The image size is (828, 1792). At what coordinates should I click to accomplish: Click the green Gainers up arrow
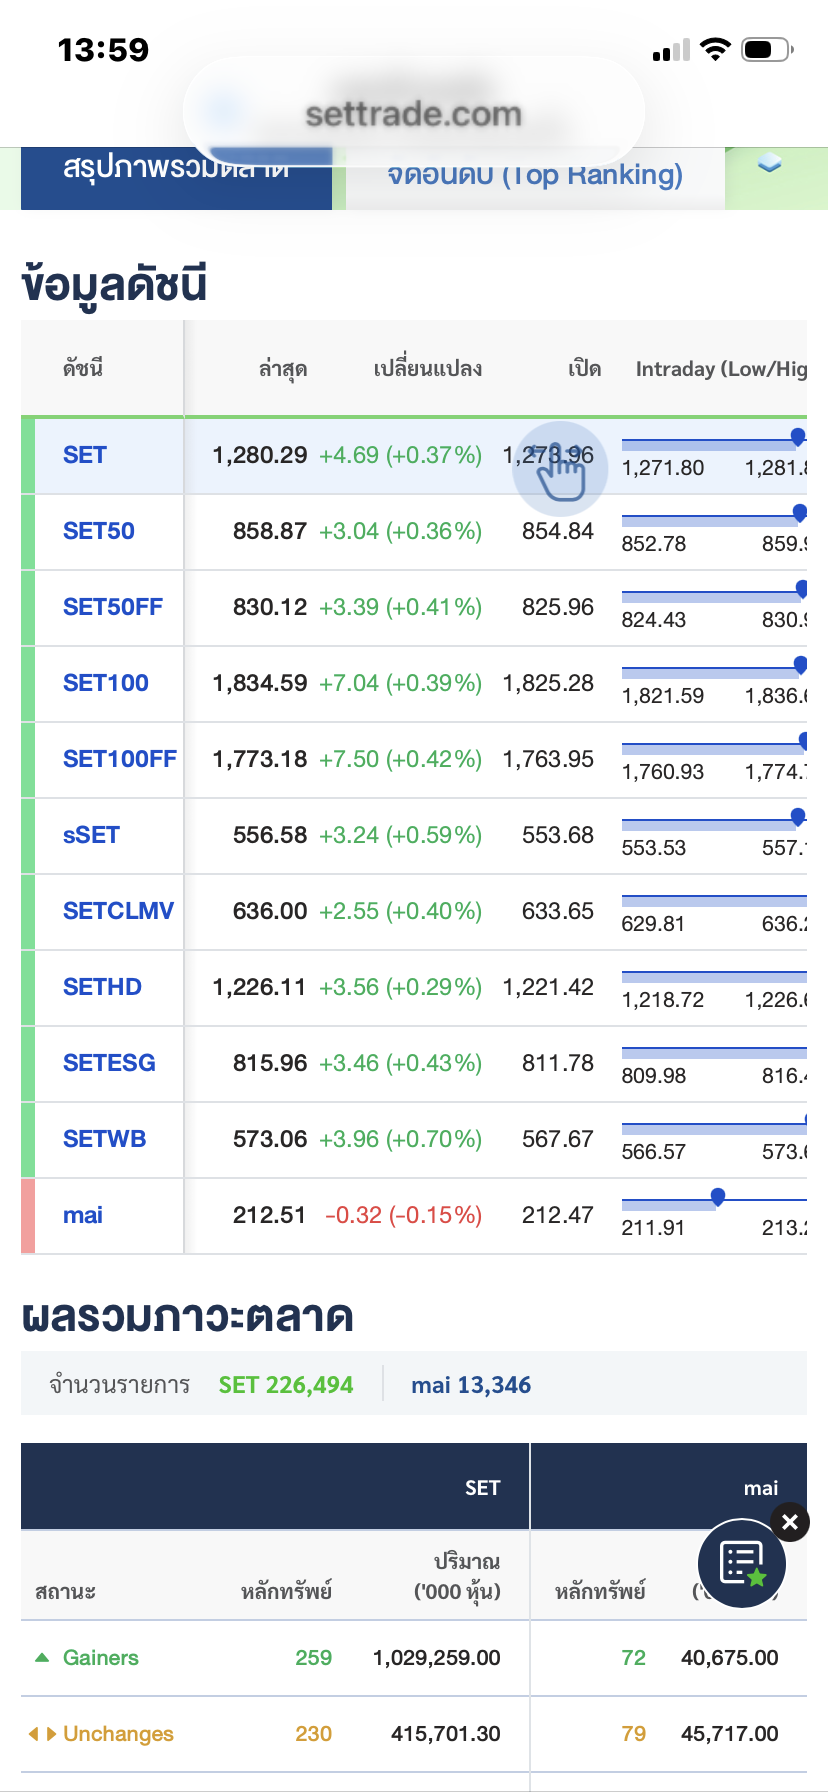click(x=42, y=1657)
